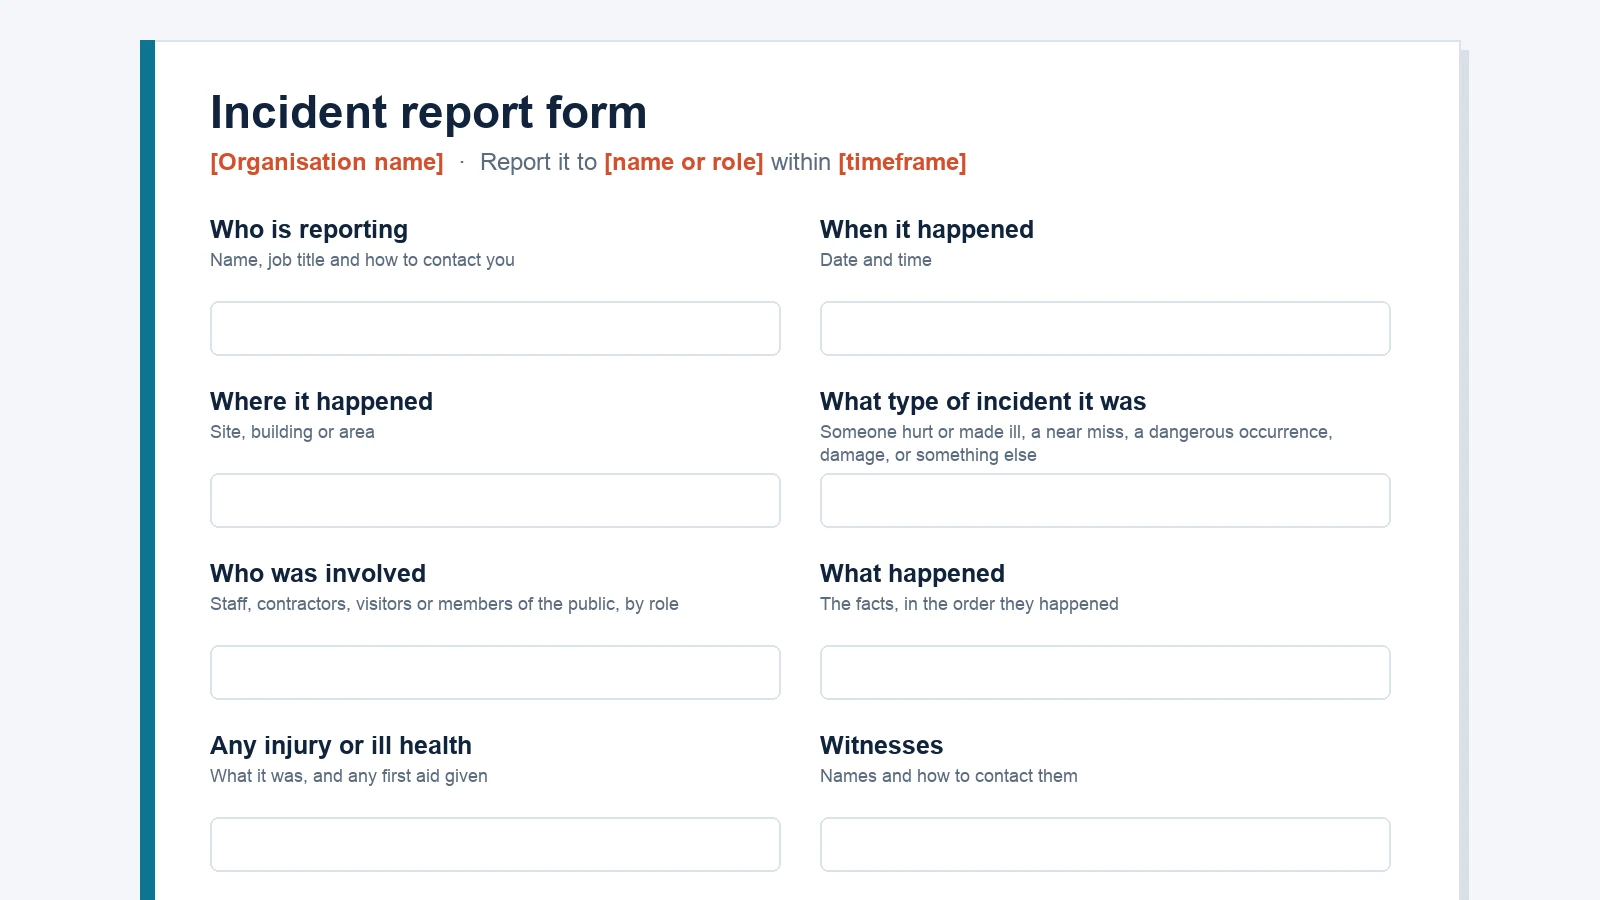Click 'What it was, and any first aid given'
Image resolution: width=1600 pixels, height=900 pixels.
tap(349, 776)
